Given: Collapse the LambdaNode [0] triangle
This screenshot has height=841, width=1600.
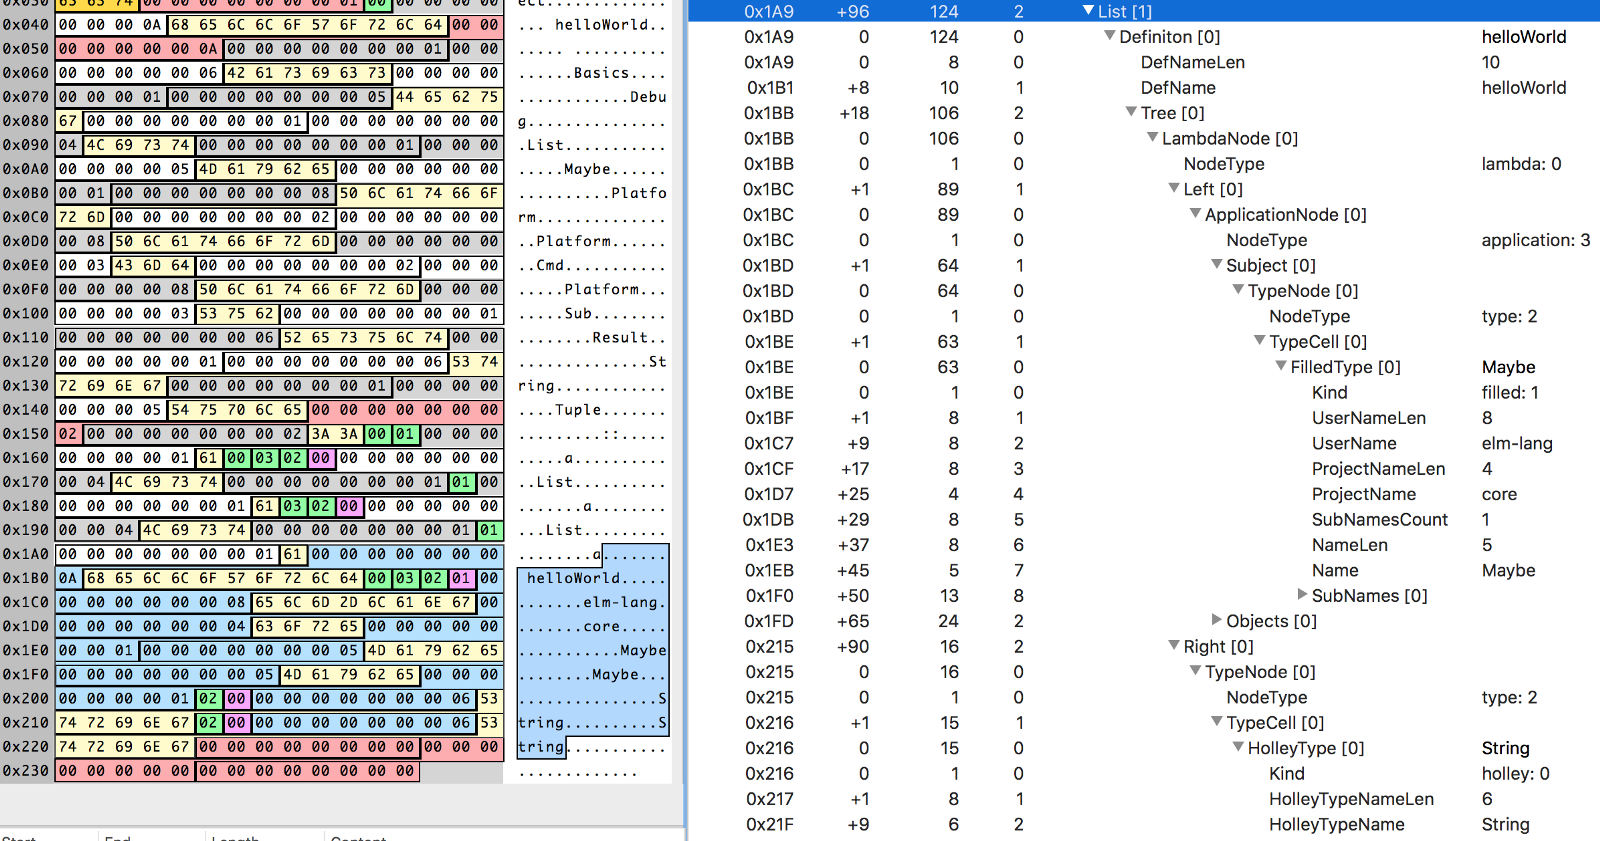Looking at the screenshot, I should pyautogui.click(x=1152, y=138).
